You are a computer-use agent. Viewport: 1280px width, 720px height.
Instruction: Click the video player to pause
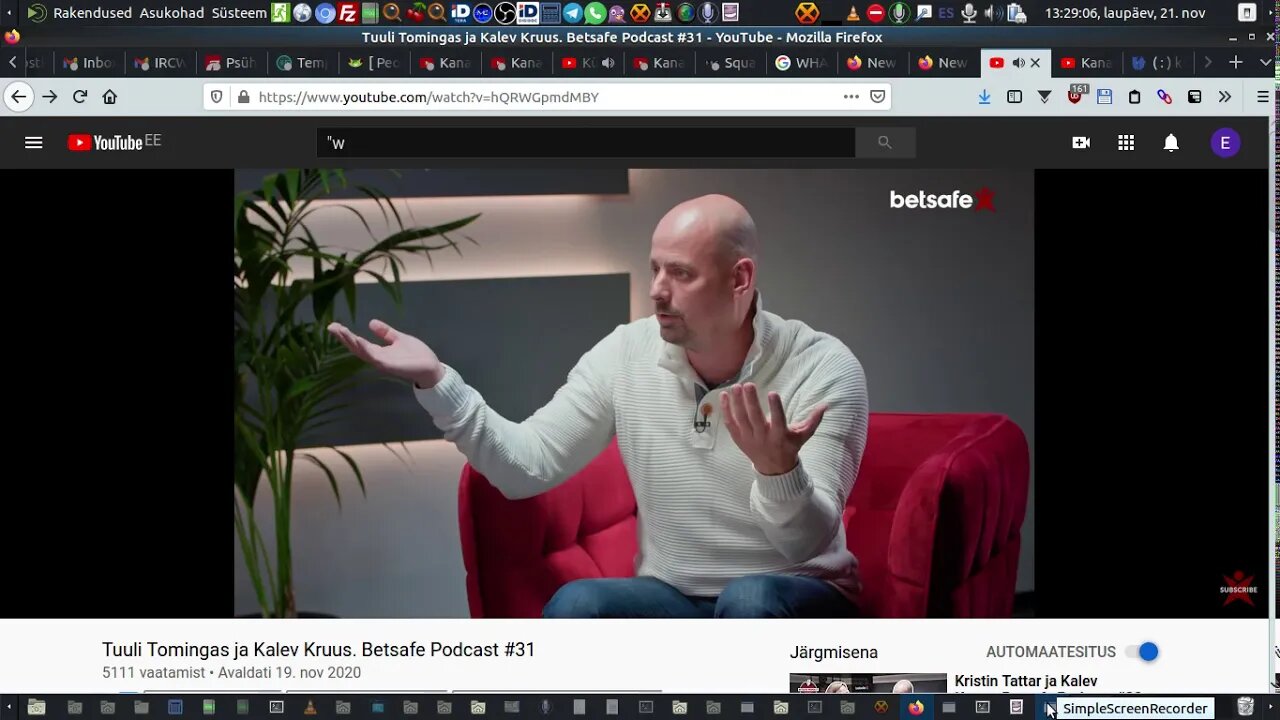(634, 393)
